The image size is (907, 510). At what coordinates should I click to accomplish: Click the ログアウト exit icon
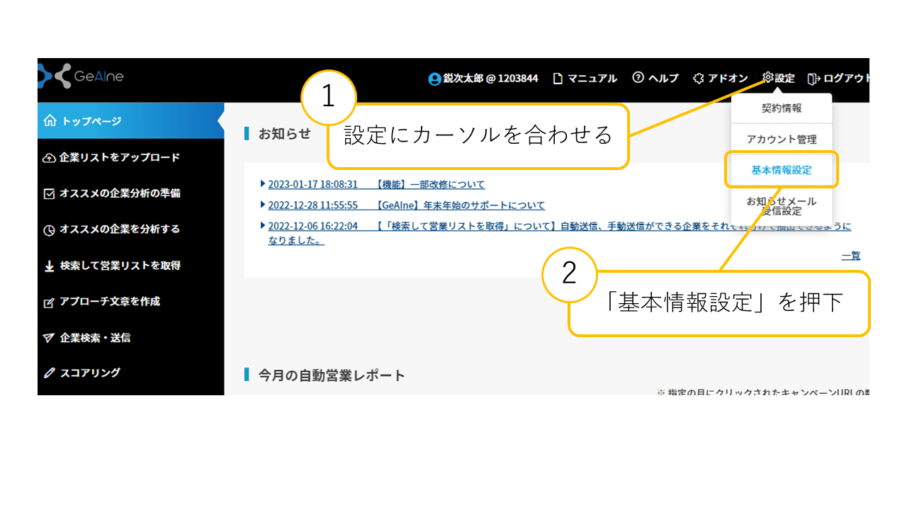[813, 78]
